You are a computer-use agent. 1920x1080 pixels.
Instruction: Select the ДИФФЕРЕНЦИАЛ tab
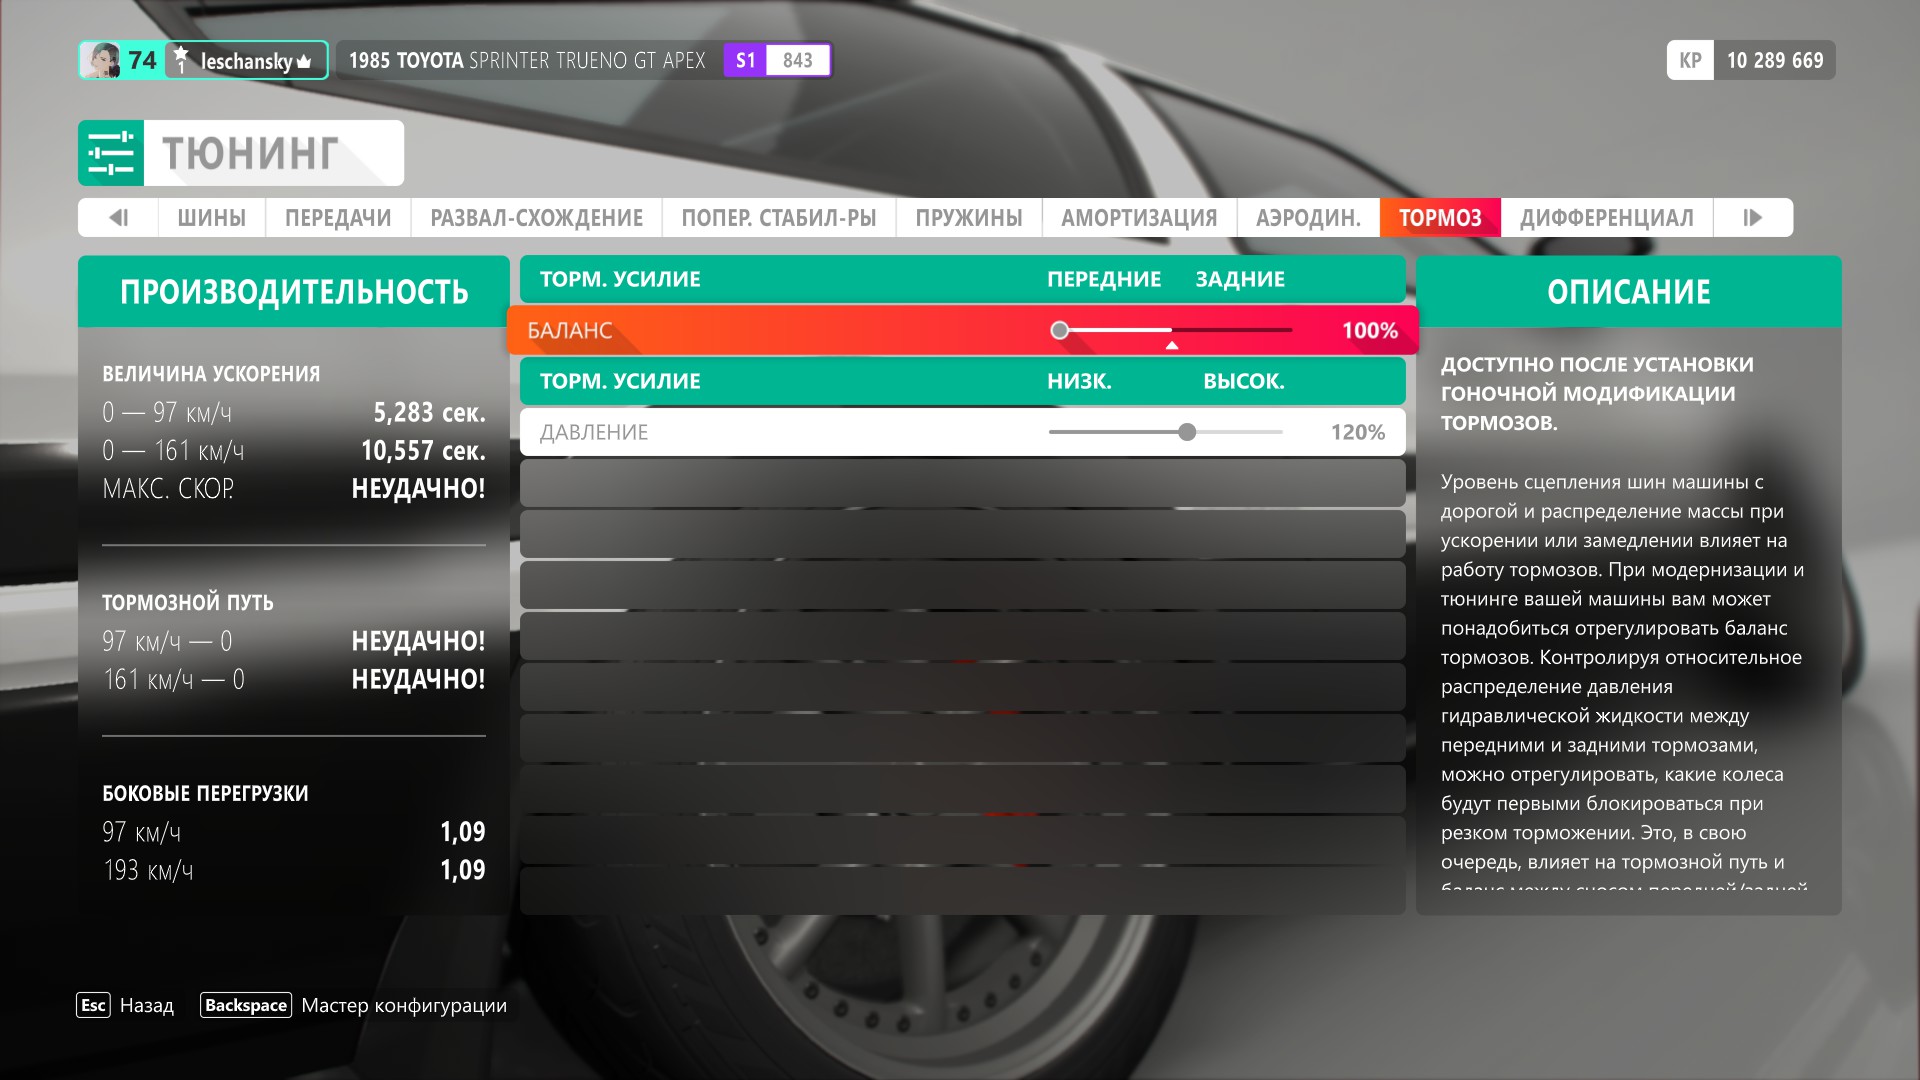pyautogui.click(x=1606, y=218)
